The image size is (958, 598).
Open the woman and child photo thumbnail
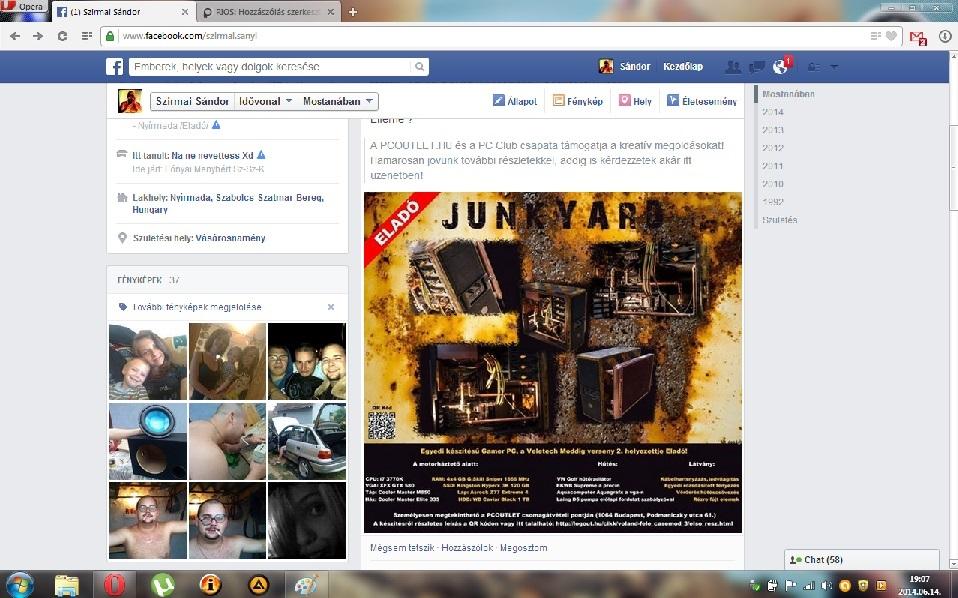coord(148,362)
